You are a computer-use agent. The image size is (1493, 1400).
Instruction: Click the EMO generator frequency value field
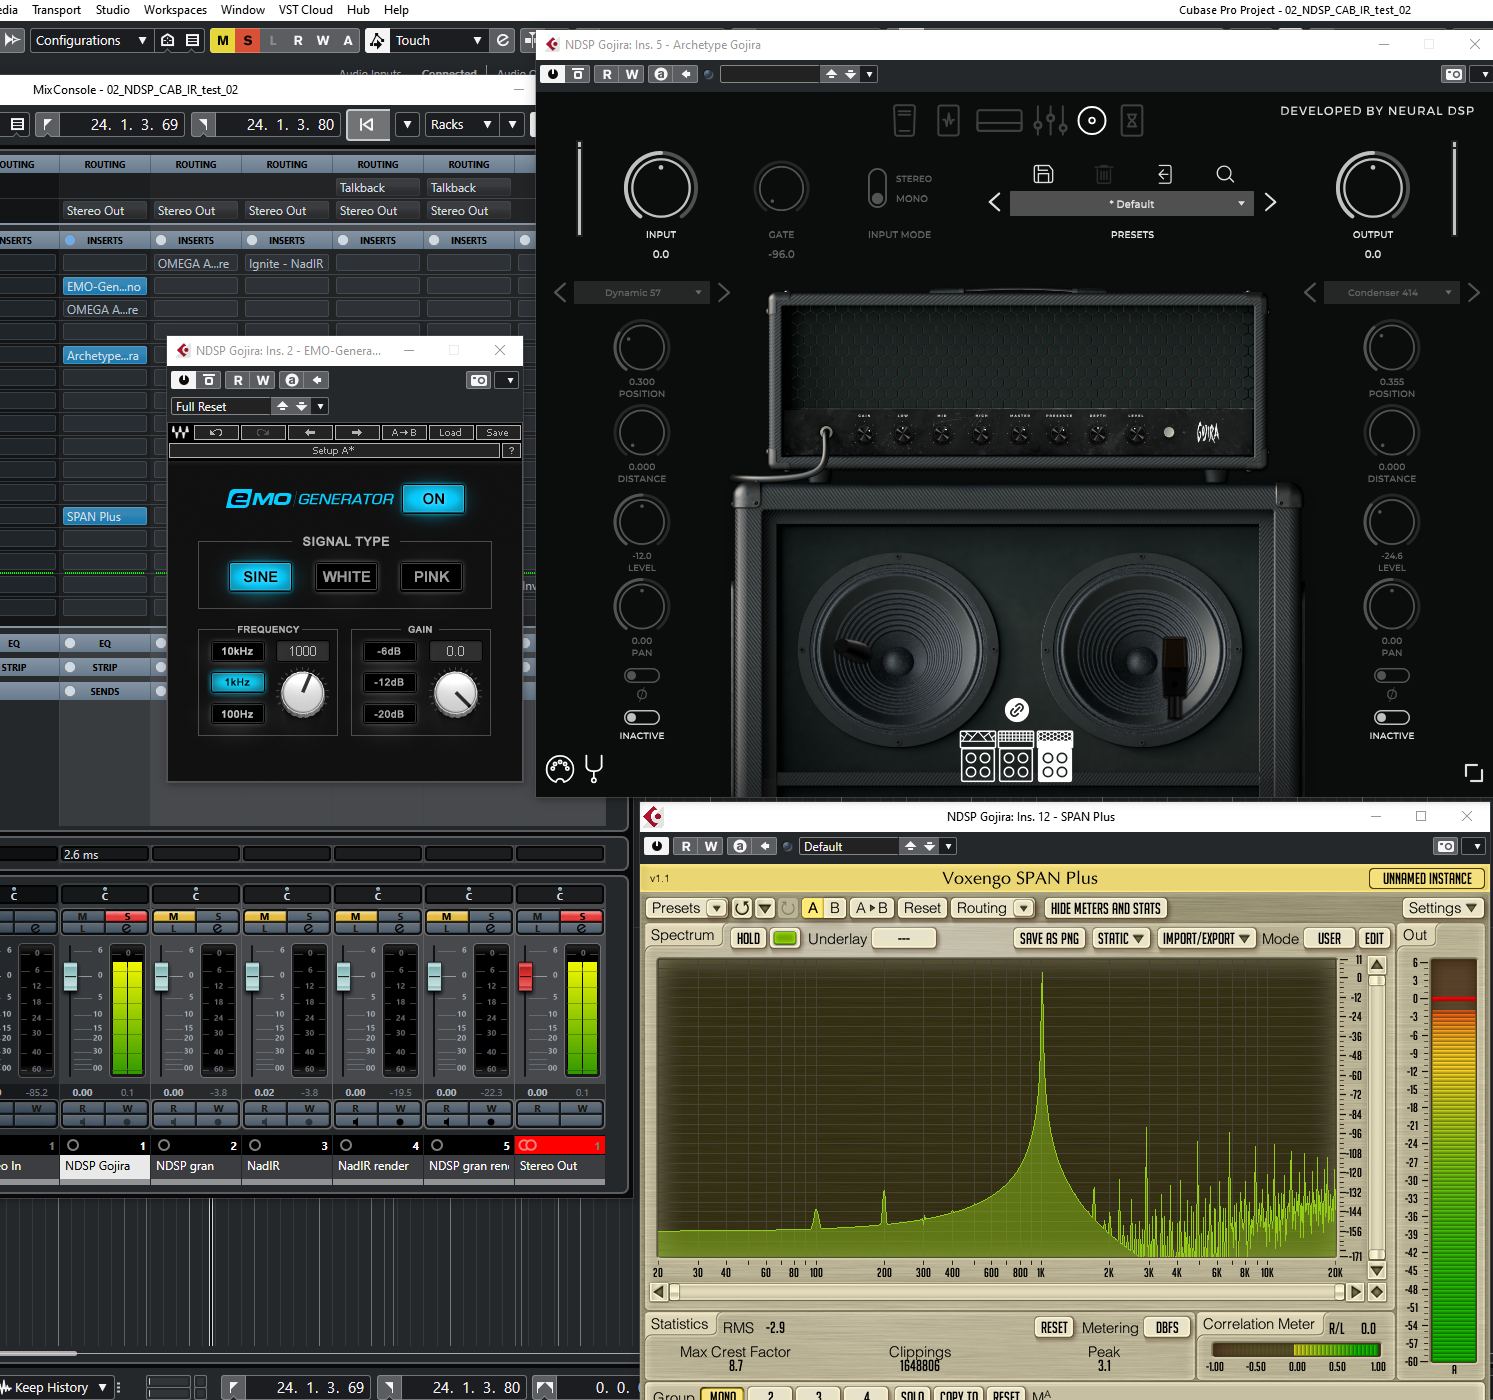(x=303, y=651)
